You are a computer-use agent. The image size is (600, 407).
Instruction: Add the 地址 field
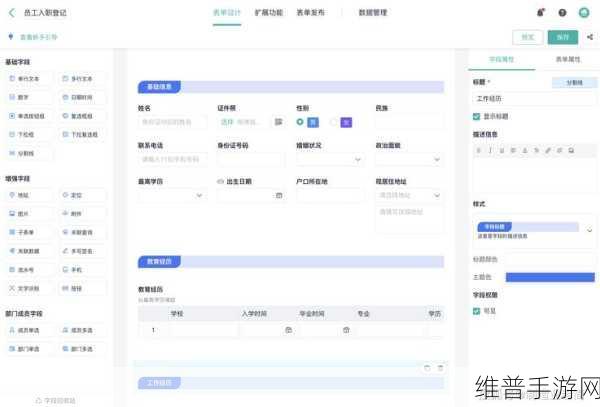28,195
